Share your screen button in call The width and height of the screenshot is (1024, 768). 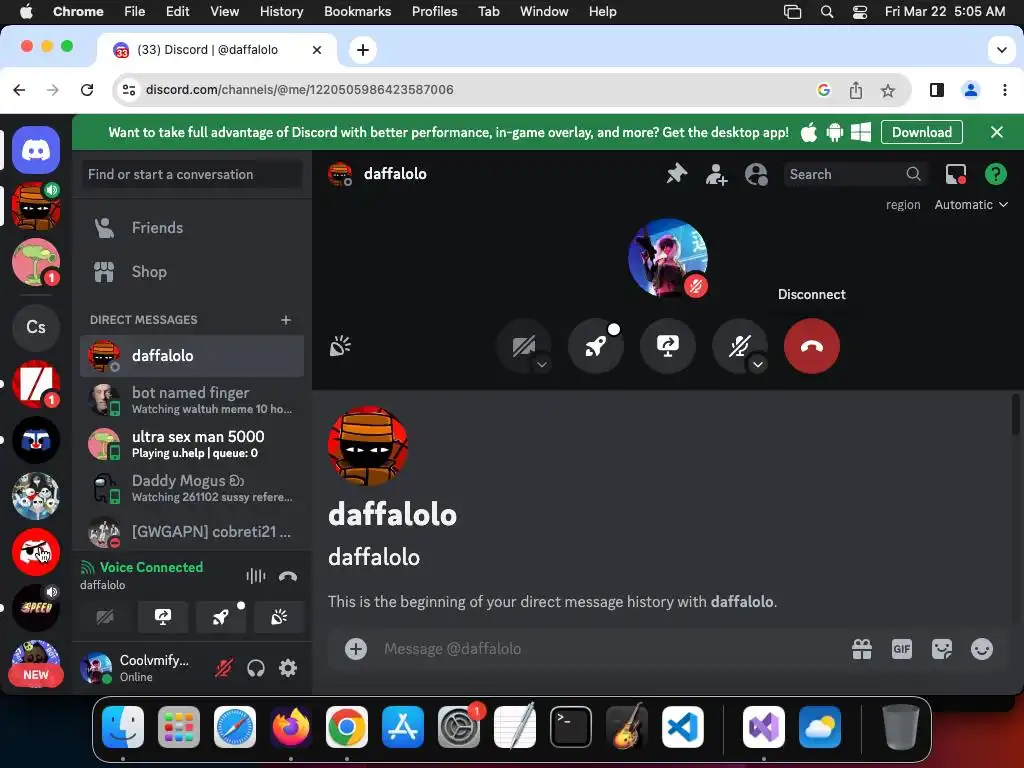click(667, 346)
